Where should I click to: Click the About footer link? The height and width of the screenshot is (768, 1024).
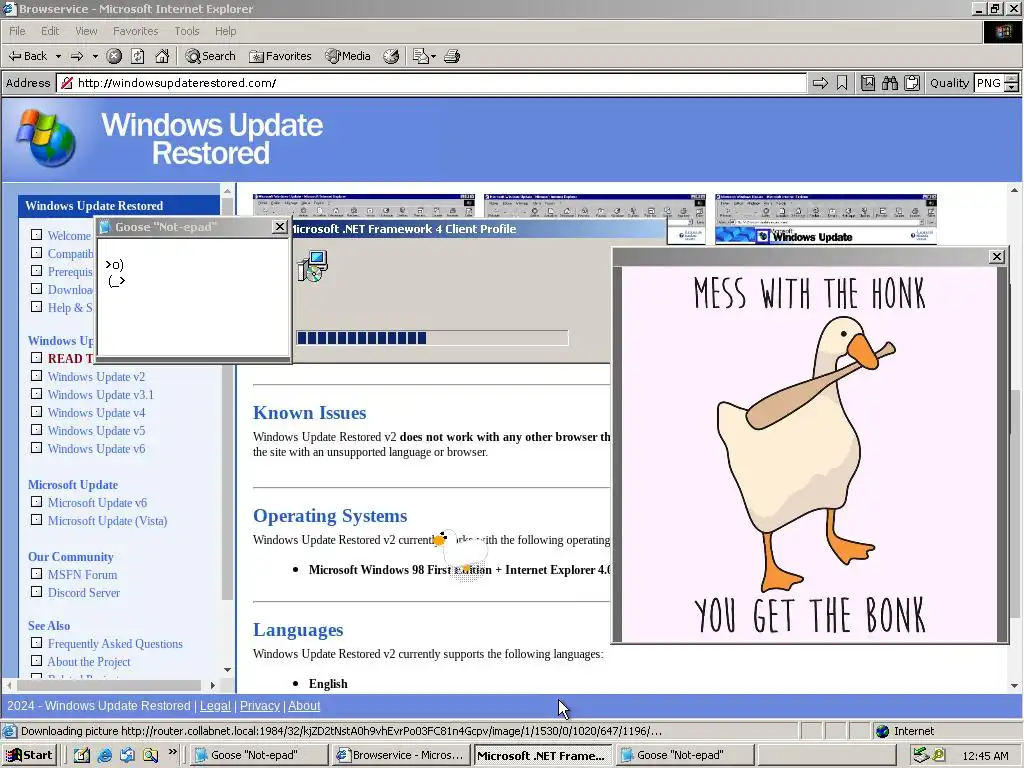coord(304,706)
